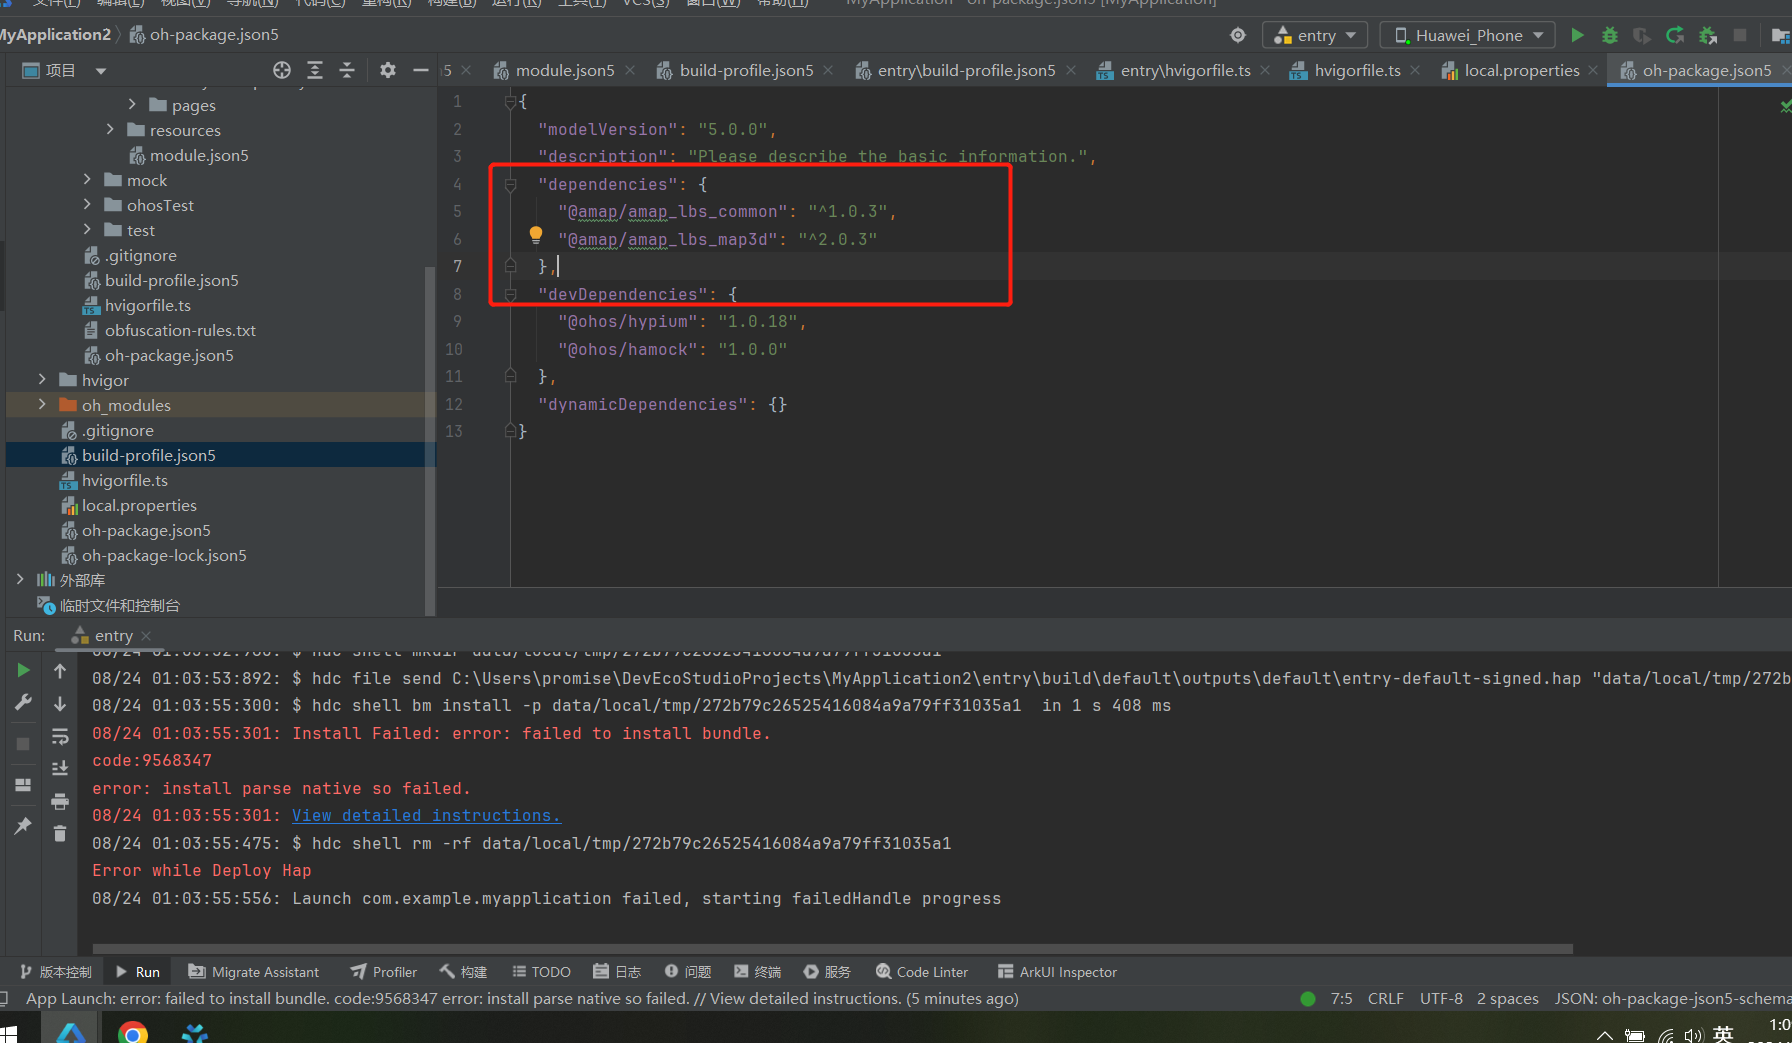The height and width of the screenshot is (1043, 1792).
Task: Expand the oh_modules folder
Action: [42, 404]
